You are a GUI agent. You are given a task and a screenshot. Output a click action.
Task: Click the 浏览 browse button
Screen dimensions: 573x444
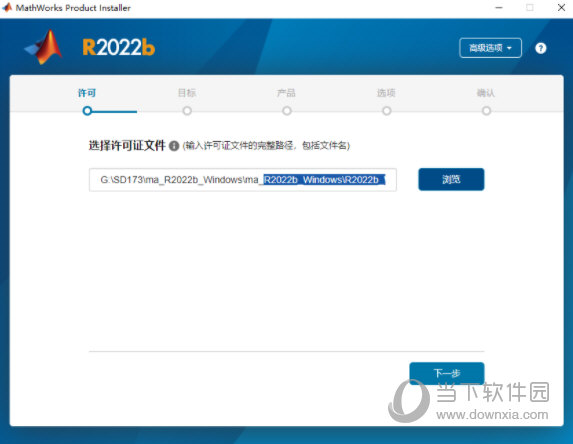(x=451, y=179)
